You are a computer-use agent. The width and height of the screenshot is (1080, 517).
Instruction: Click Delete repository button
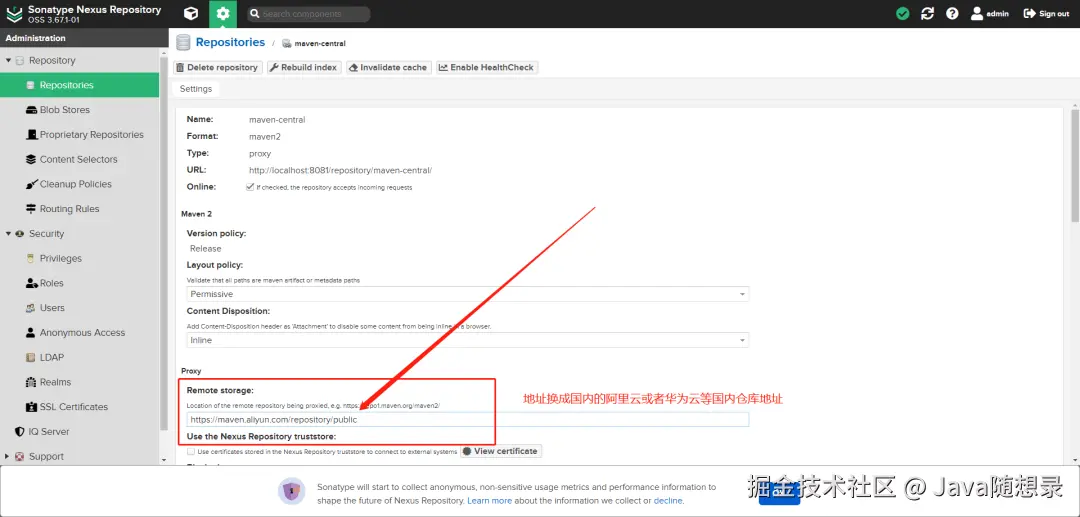pos(217,67)
